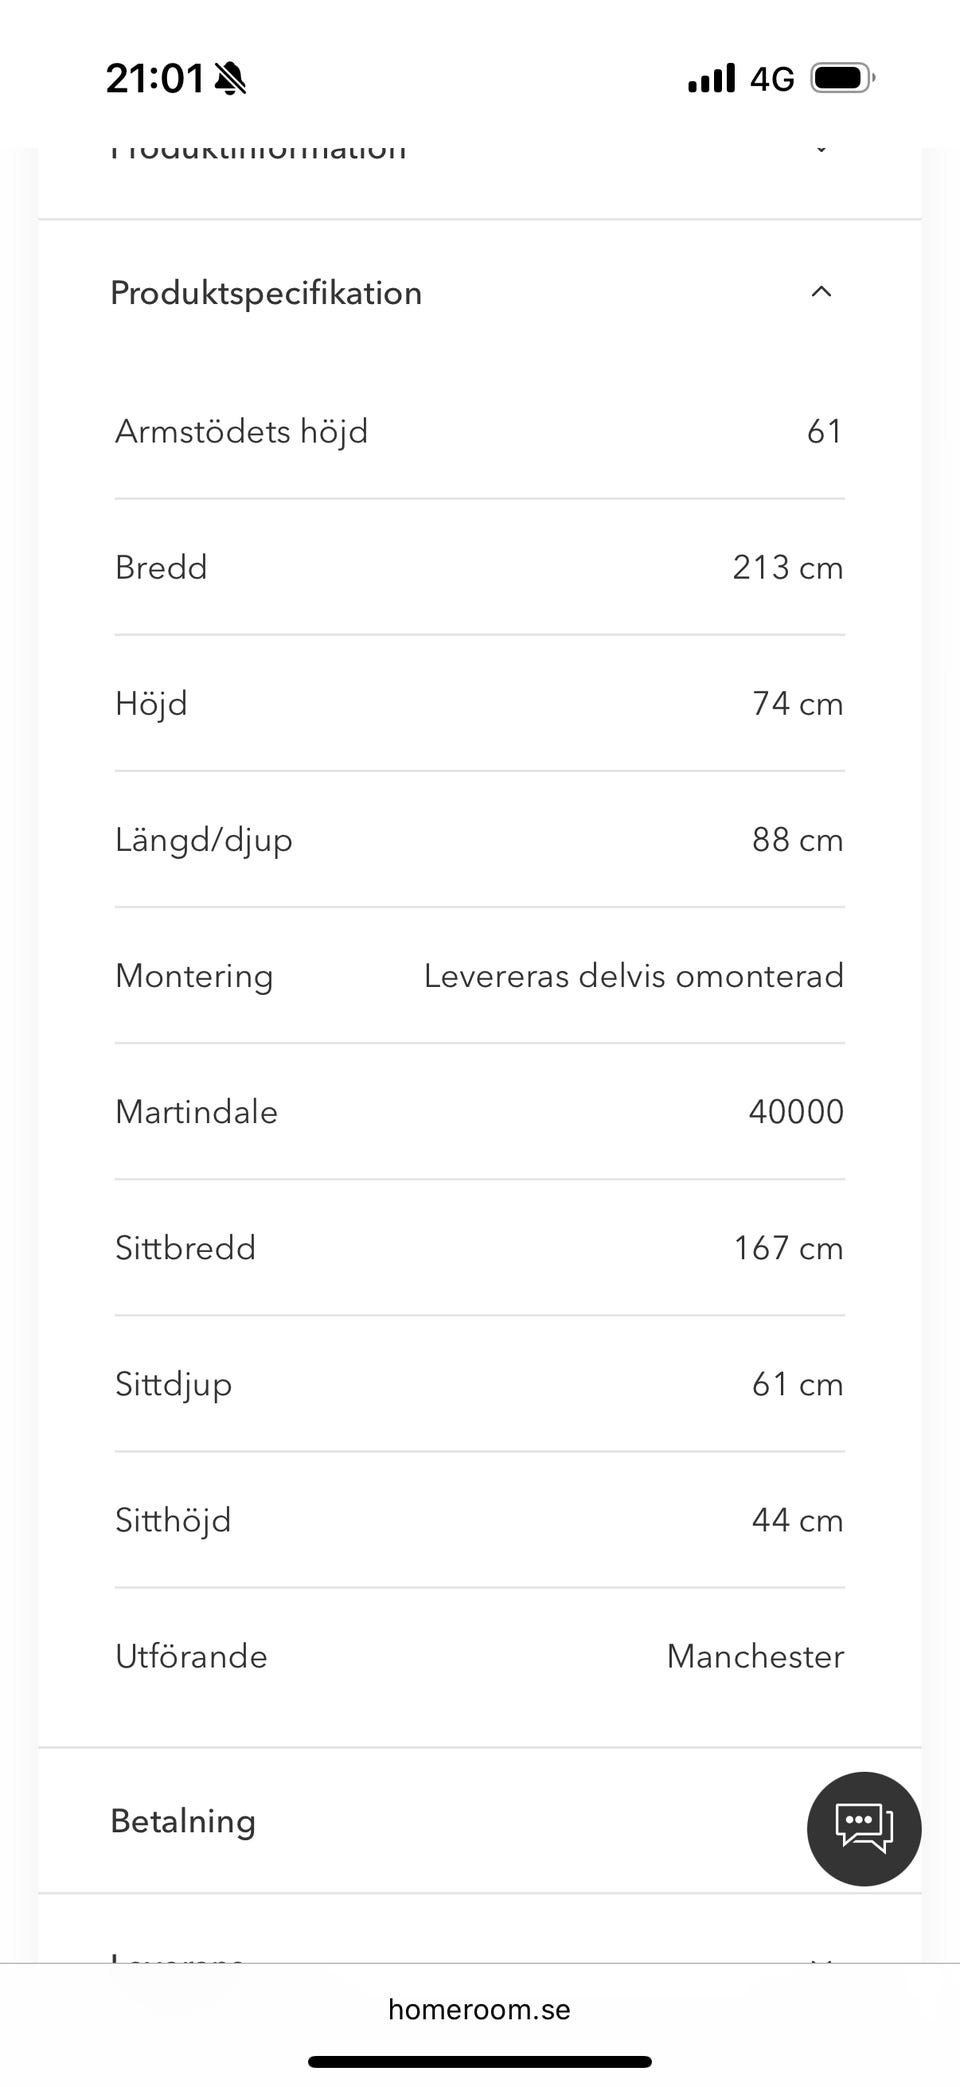Tap the silent mode bell icon

coord(231,78)
